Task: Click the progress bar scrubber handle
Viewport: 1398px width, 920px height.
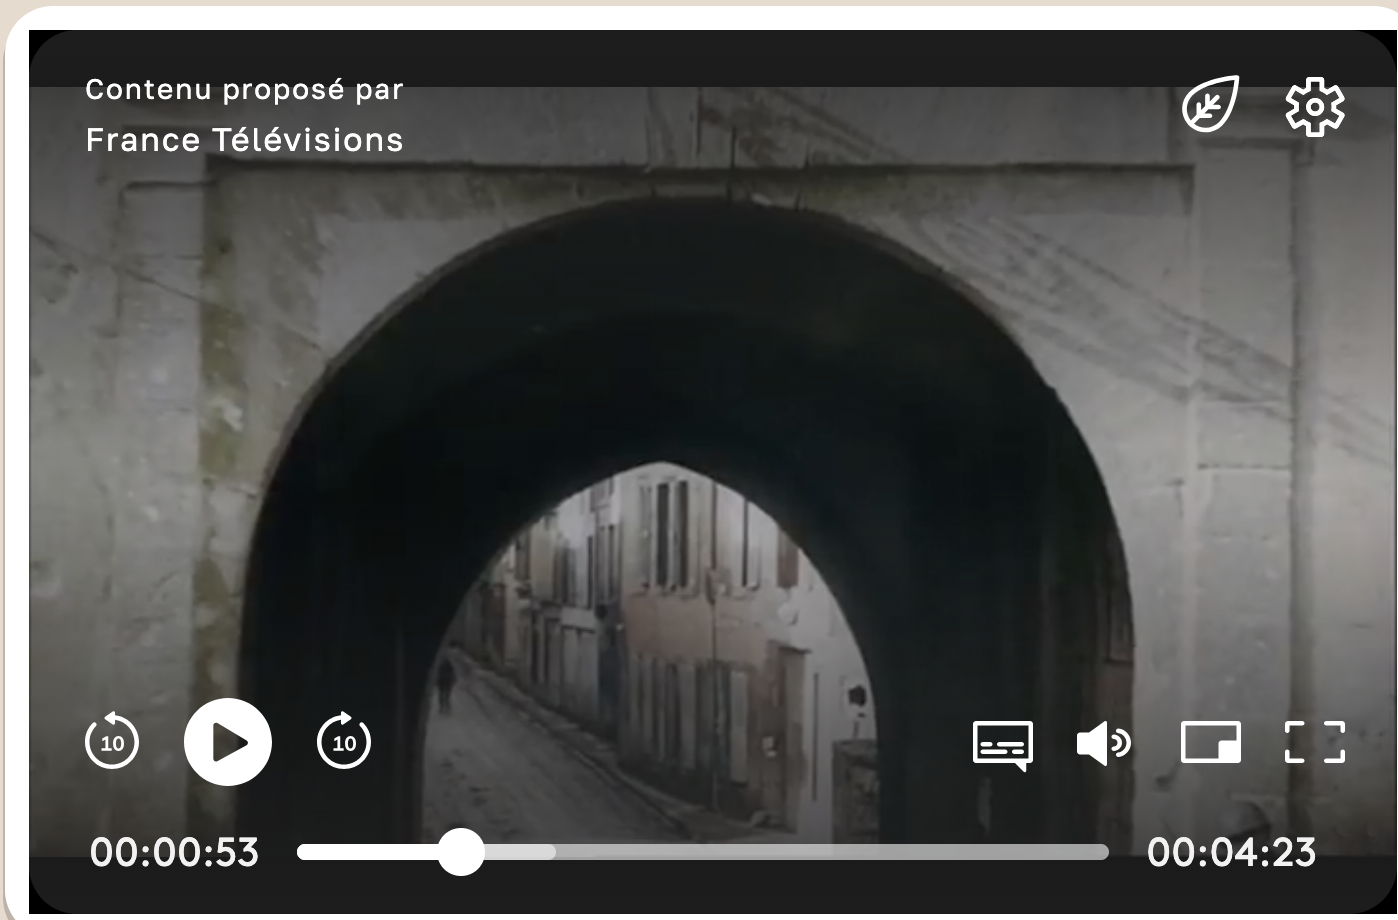Action: [x=461, y=852]
